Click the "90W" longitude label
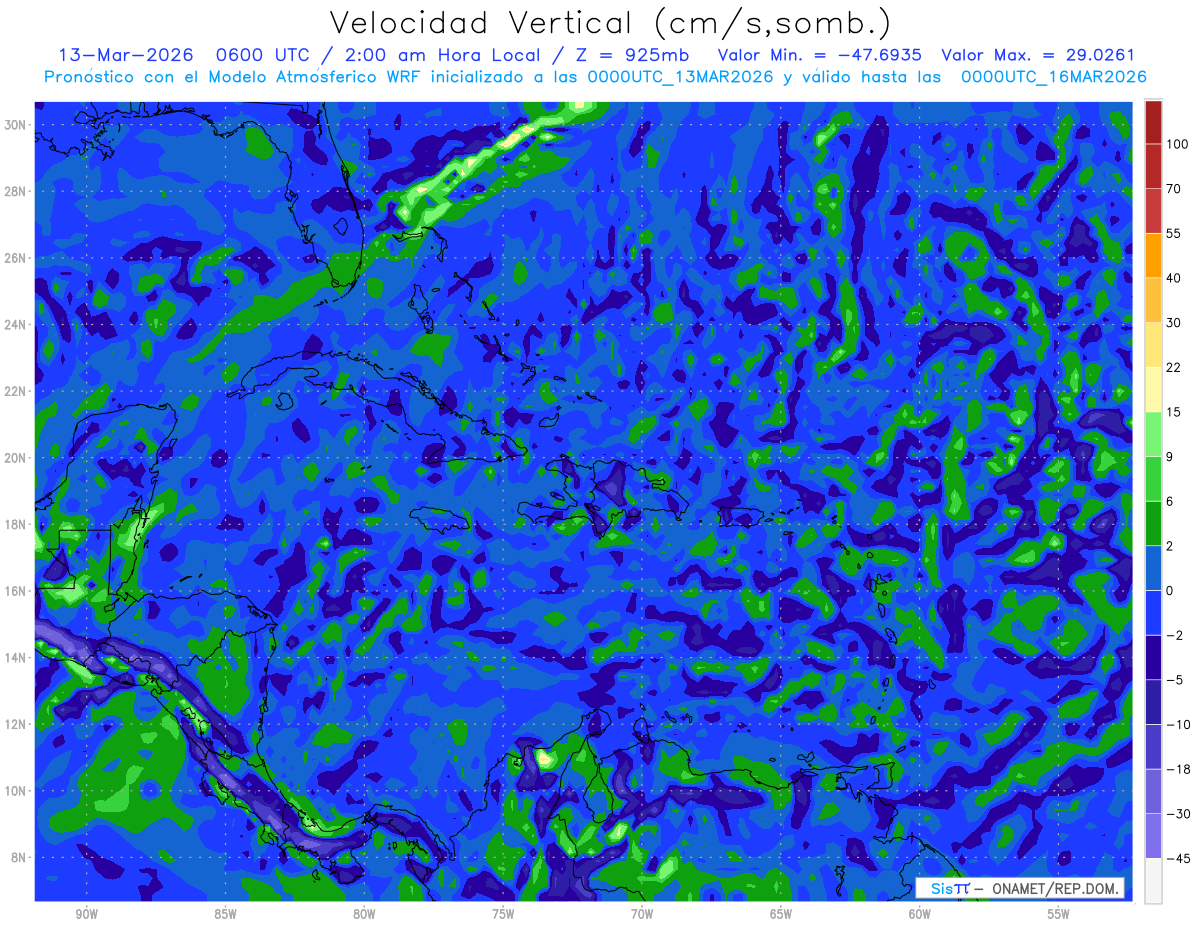 pyautogui.click(x=86, y=914)
